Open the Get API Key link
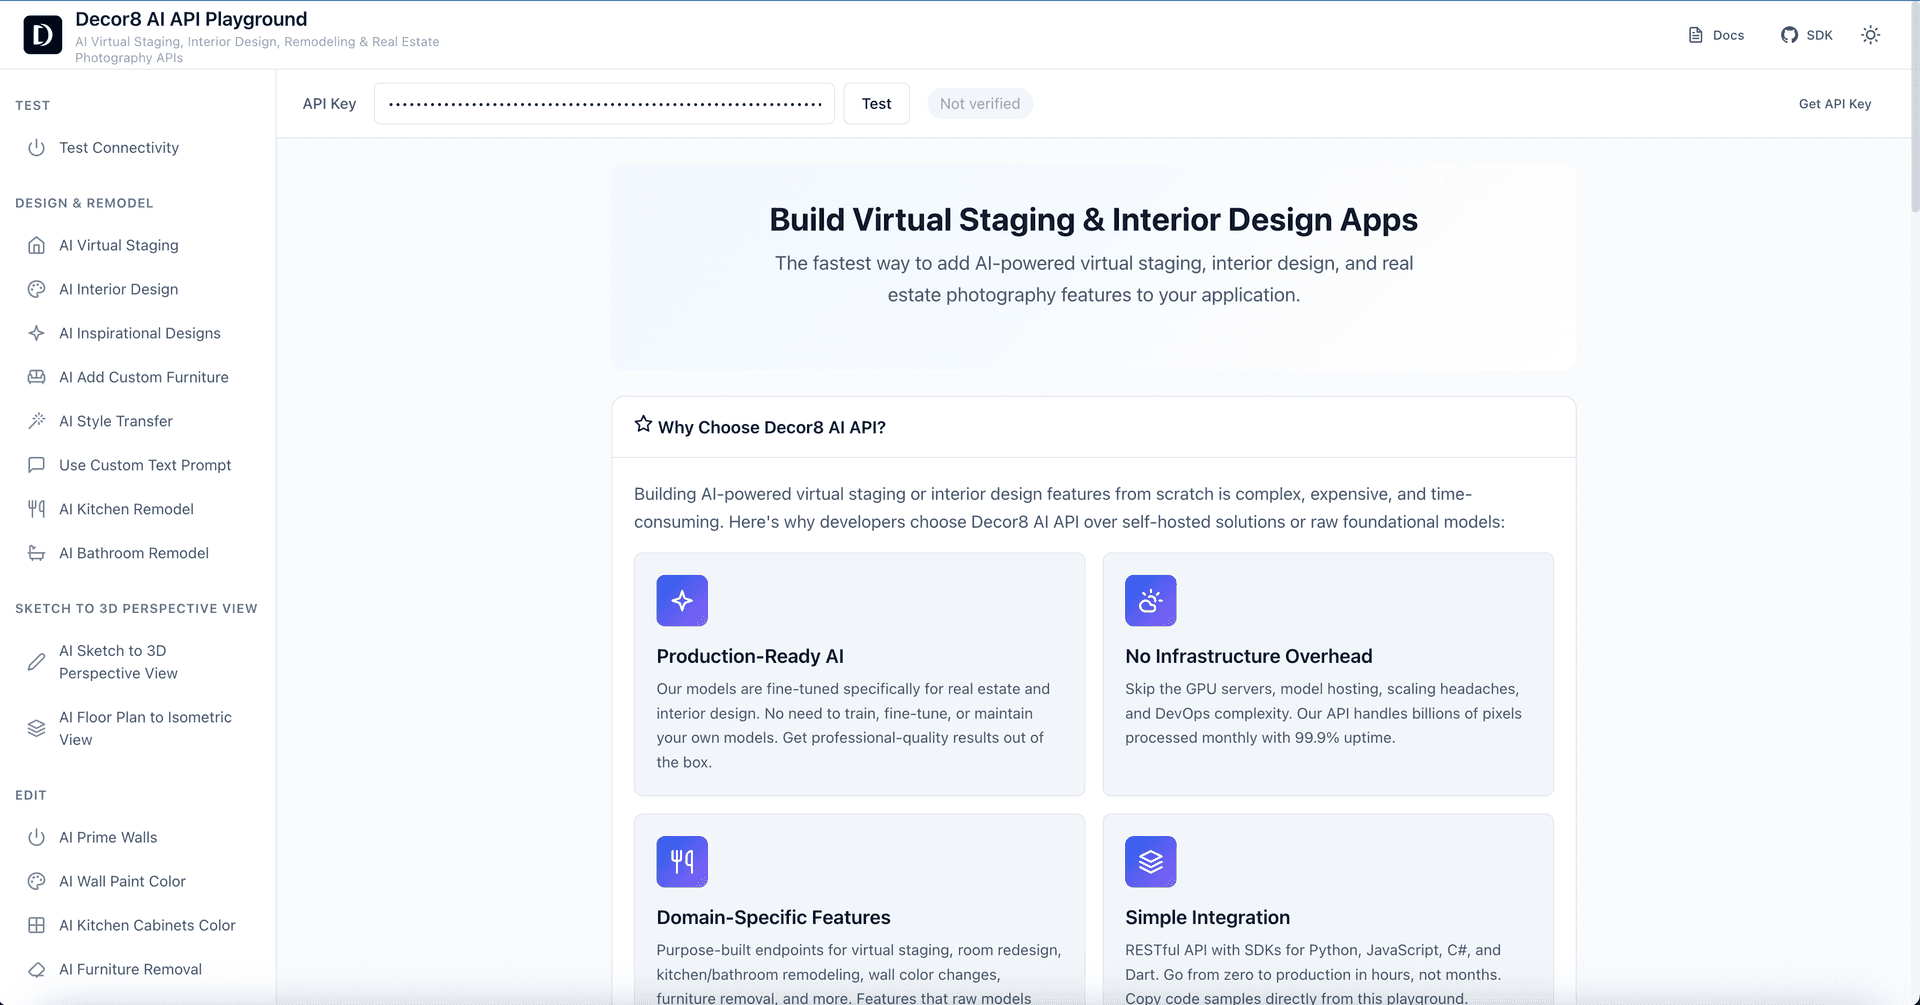 tap(1835, 103)
